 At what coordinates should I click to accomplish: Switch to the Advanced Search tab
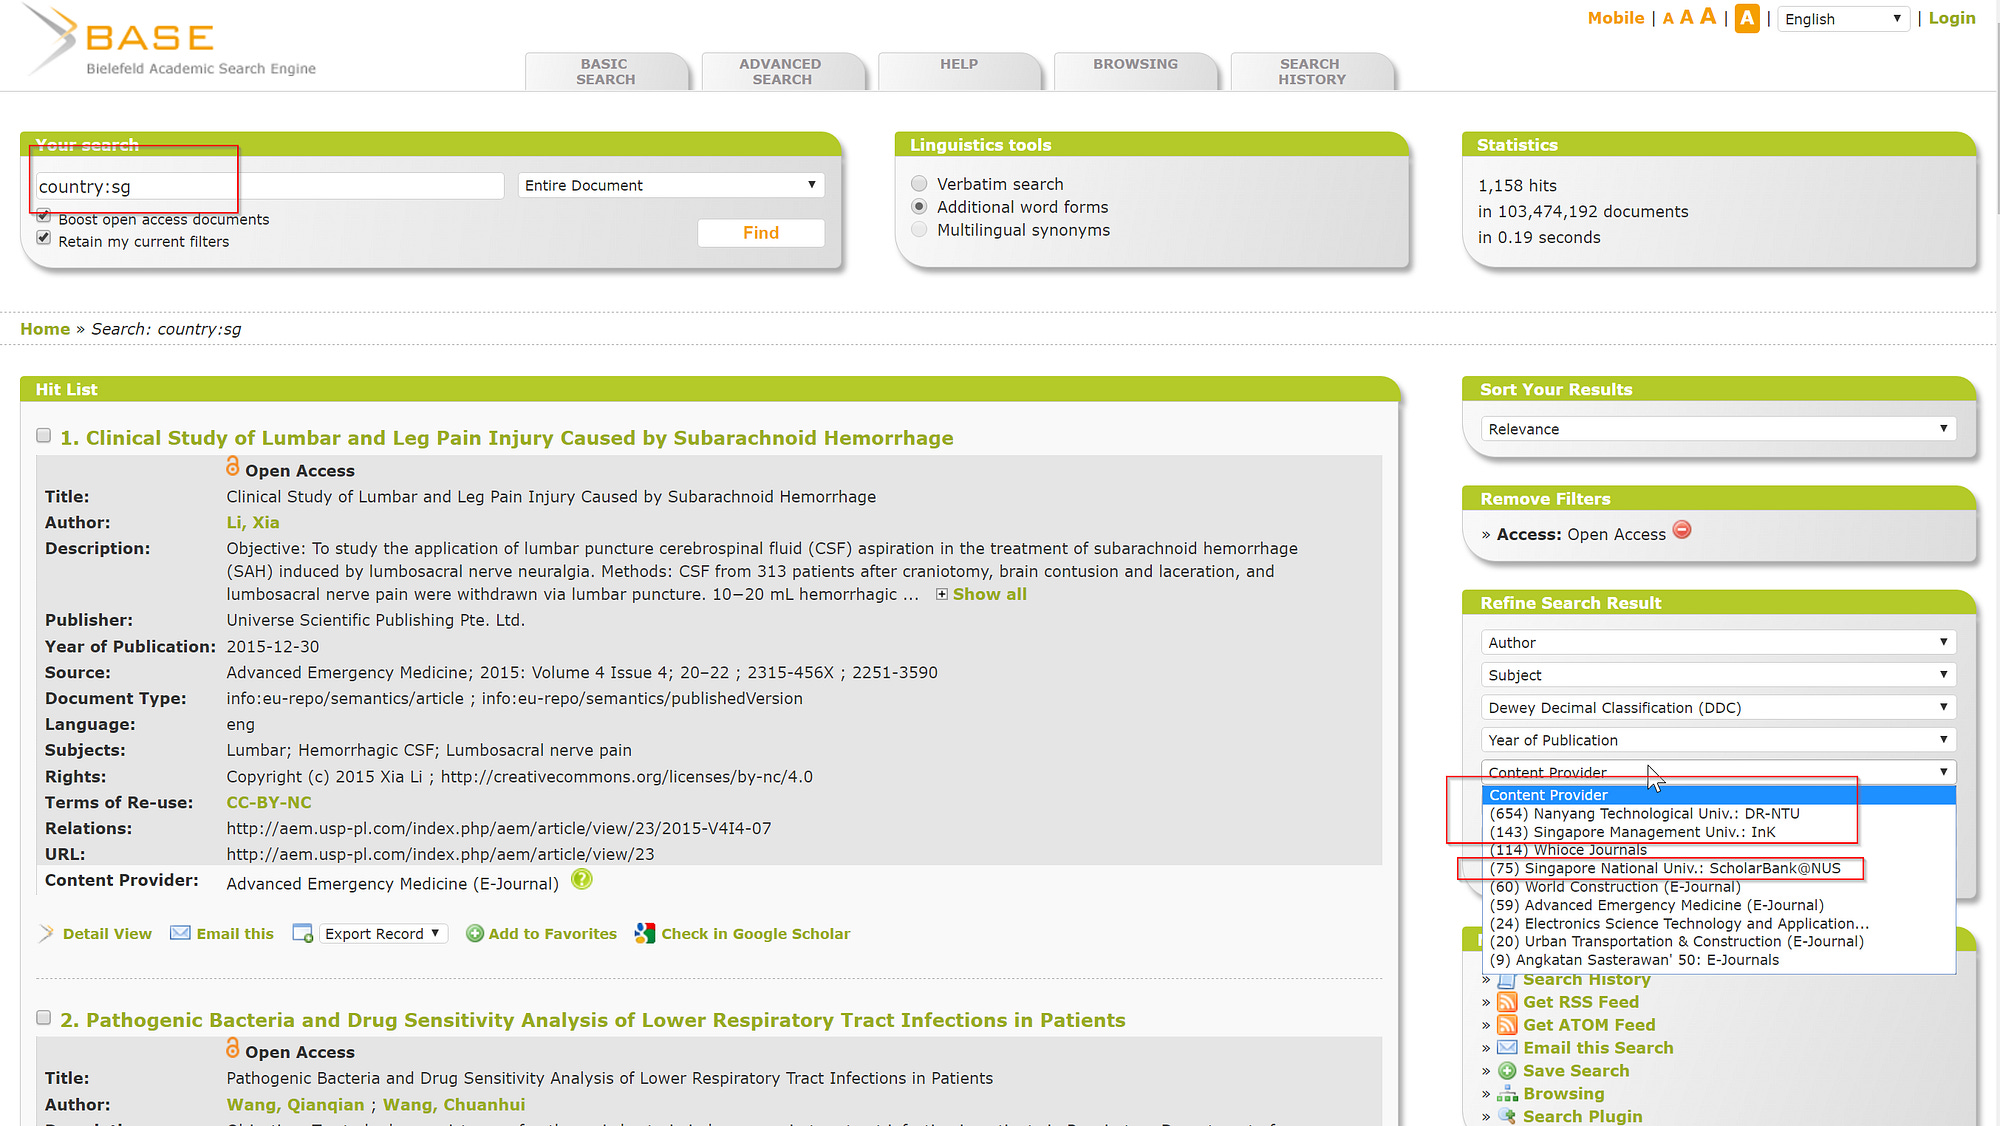781,71
